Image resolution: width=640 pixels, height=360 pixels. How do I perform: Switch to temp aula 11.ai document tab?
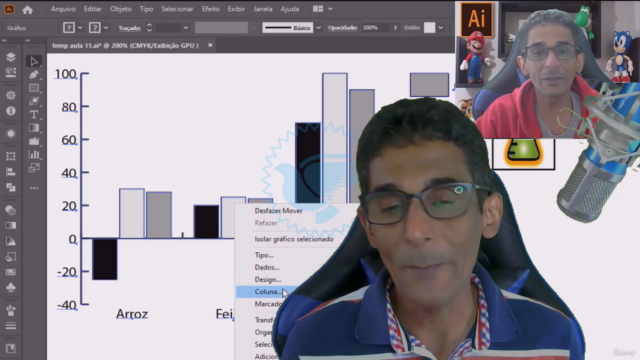(125, 45)
